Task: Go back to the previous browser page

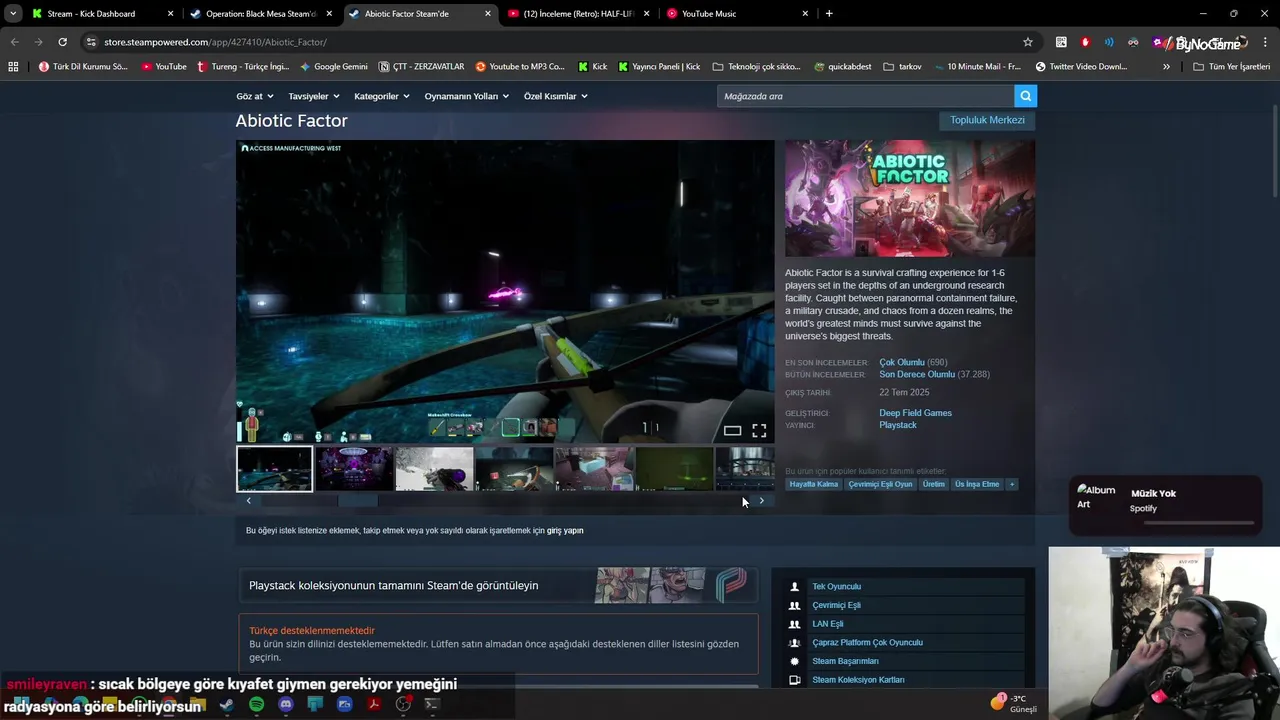Action: click(14, 42)
